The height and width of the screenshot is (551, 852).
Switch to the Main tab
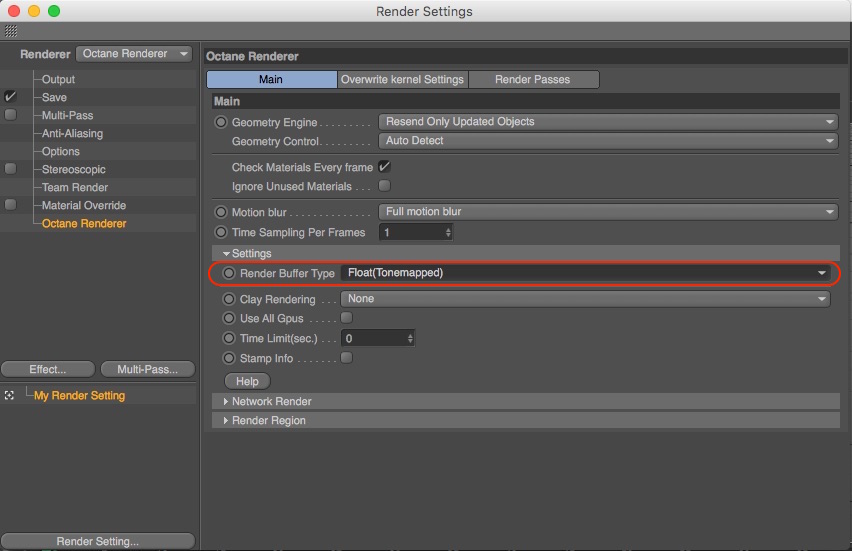coord(271,79)
